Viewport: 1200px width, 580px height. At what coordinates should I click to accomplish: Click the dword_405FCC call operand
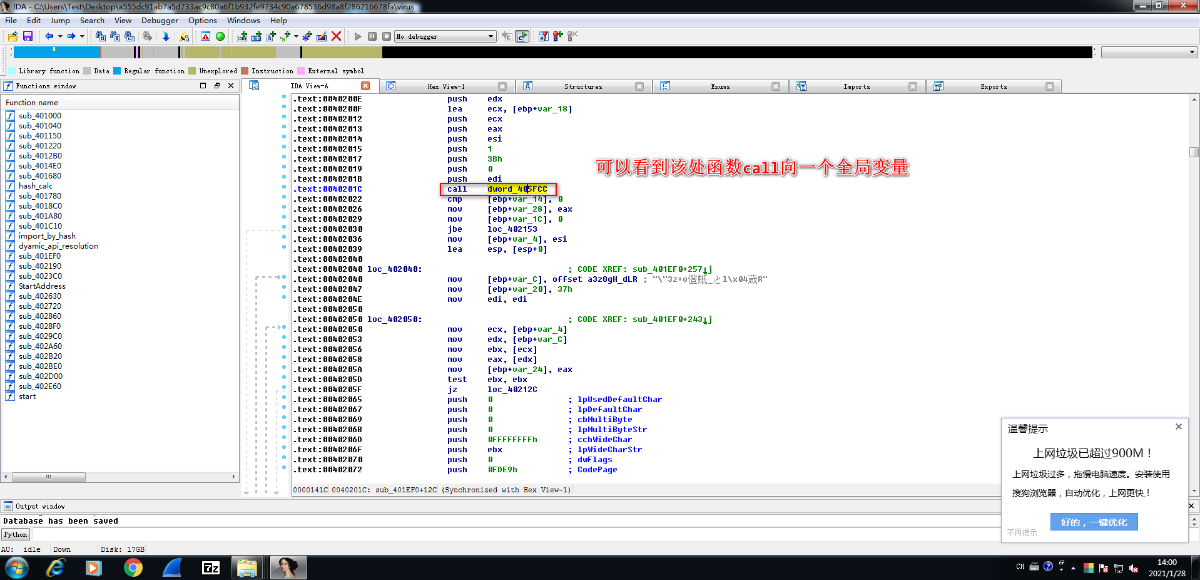click(x=517, y=189)
